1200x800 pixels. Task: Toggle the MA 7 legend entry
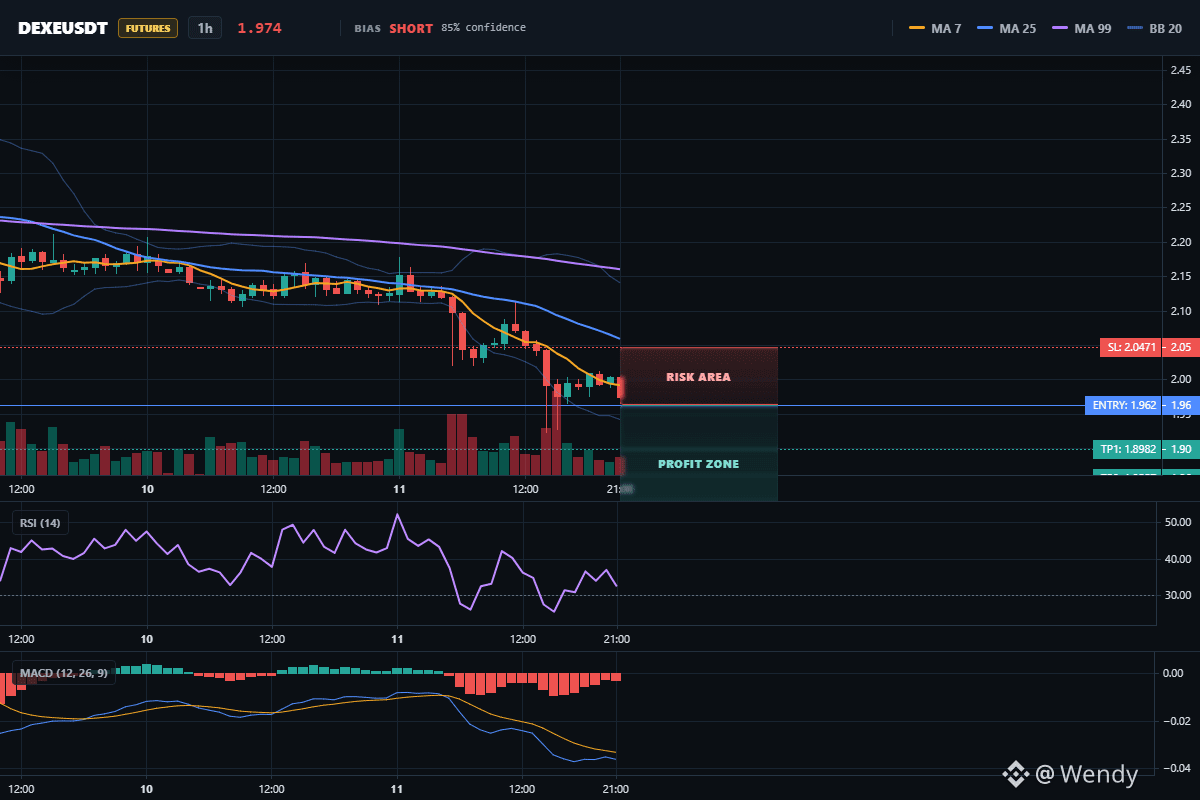click(x=935, y=28)
